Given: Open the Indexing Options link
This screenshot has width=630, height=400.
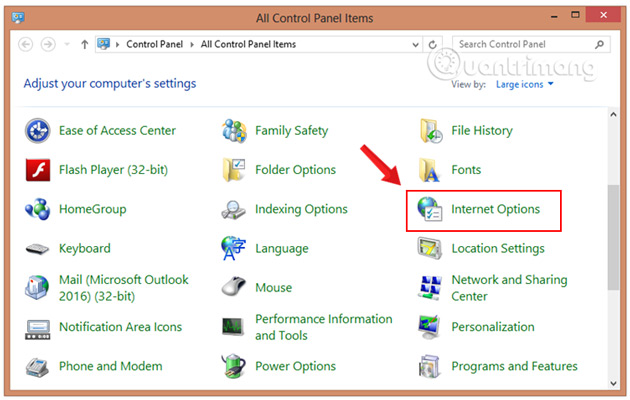Looking at the screenshot, I should coord(301,210).
